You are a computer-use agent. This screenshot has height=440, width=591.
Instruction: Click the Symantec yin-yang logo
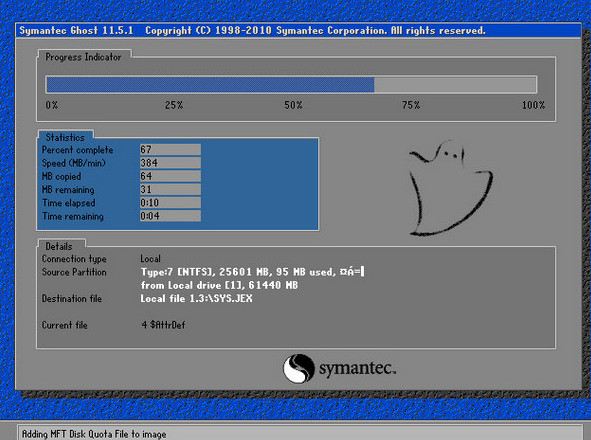299,368
